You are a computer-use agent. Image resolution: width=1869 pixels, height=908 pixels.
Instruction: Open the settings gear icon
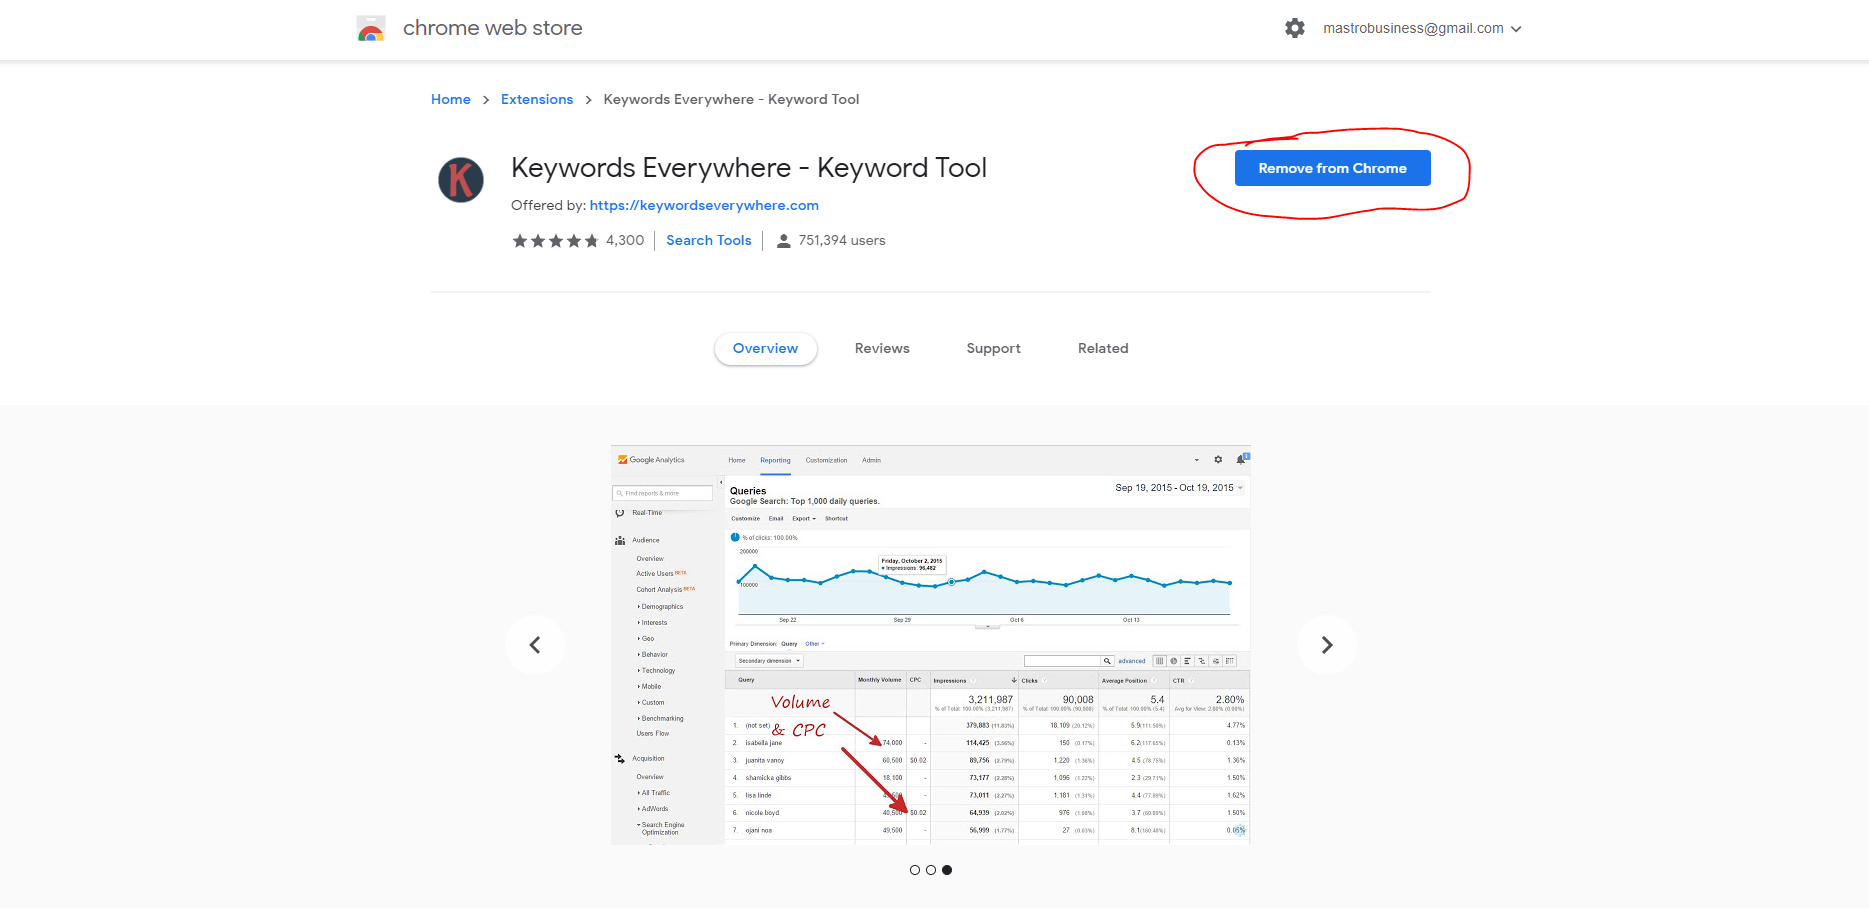[x=1295, y=28]
